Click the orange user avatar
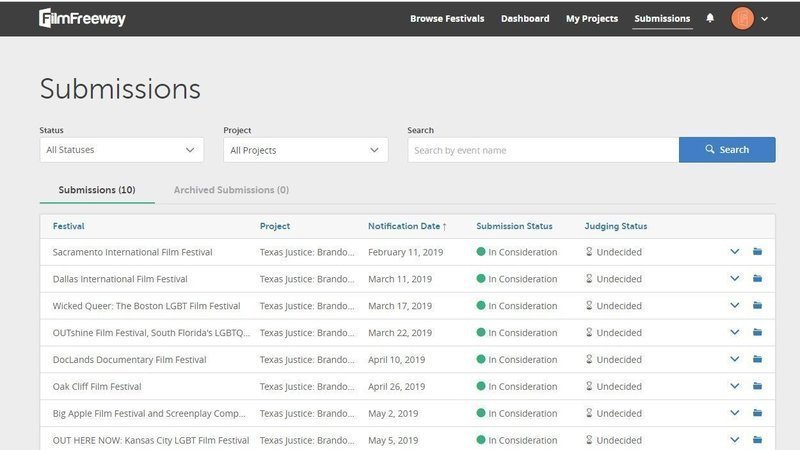Viewport: 800px width, 450px height. [x=742, y=18]
